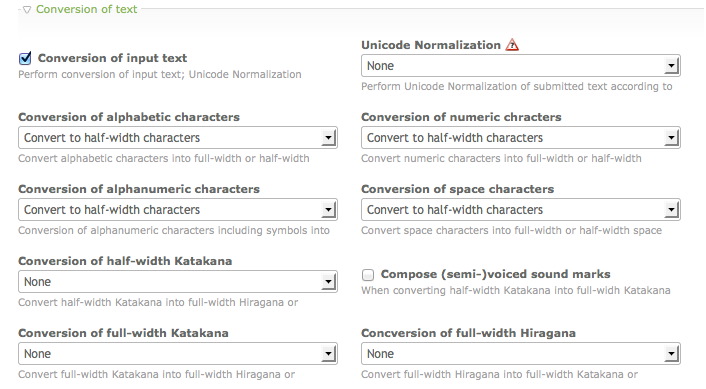706x389 pixels.
Task: Open Conversion of space characters dropdown
Action: 520,210
